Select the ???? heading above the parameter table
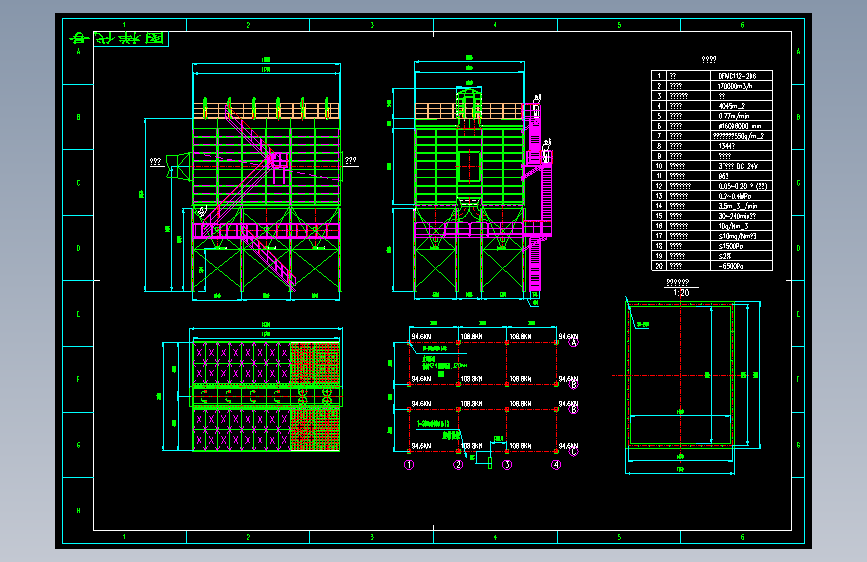 click(x=709, y=59)
